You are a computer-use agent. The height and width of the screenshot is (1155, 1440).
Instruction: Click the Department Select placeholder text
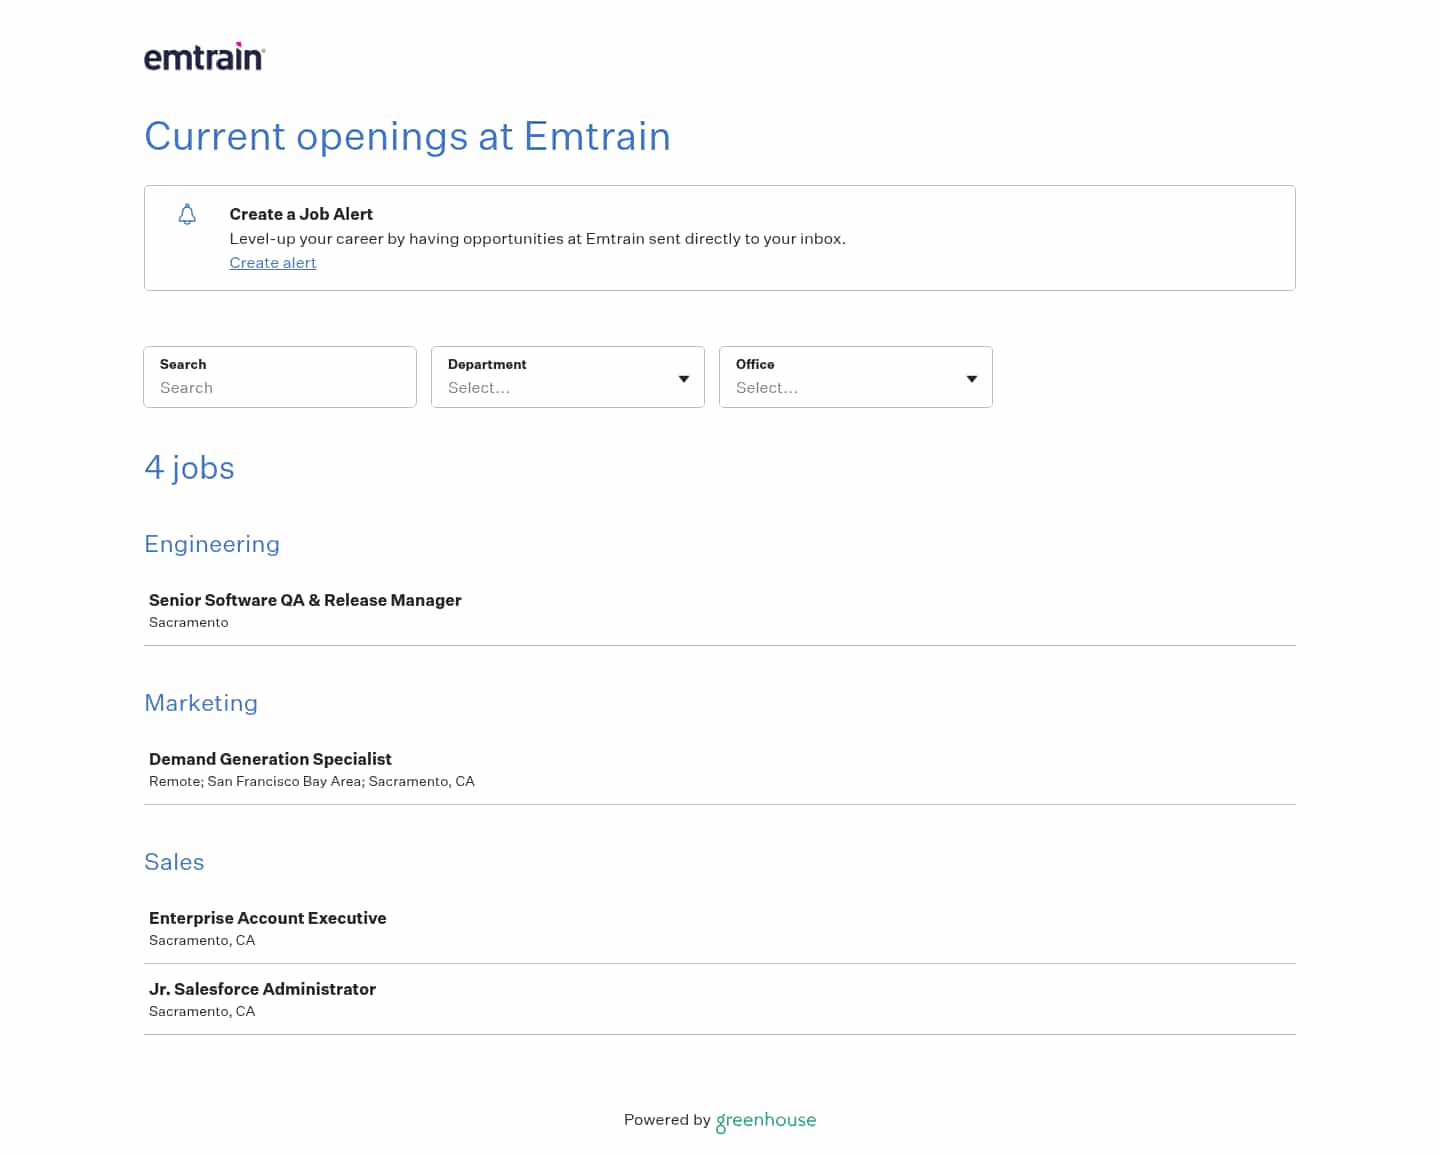point(479,388)
